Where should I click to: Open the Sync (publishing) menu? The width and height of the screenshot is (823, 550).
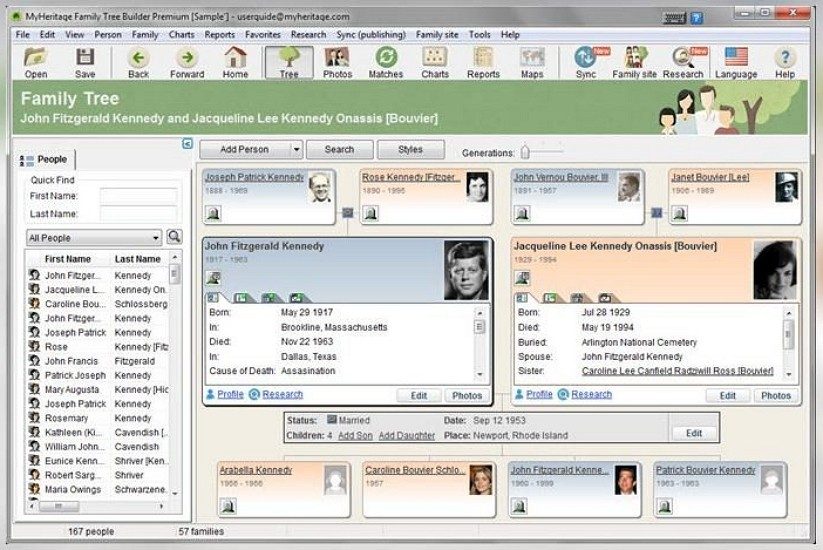pos(371,35)
